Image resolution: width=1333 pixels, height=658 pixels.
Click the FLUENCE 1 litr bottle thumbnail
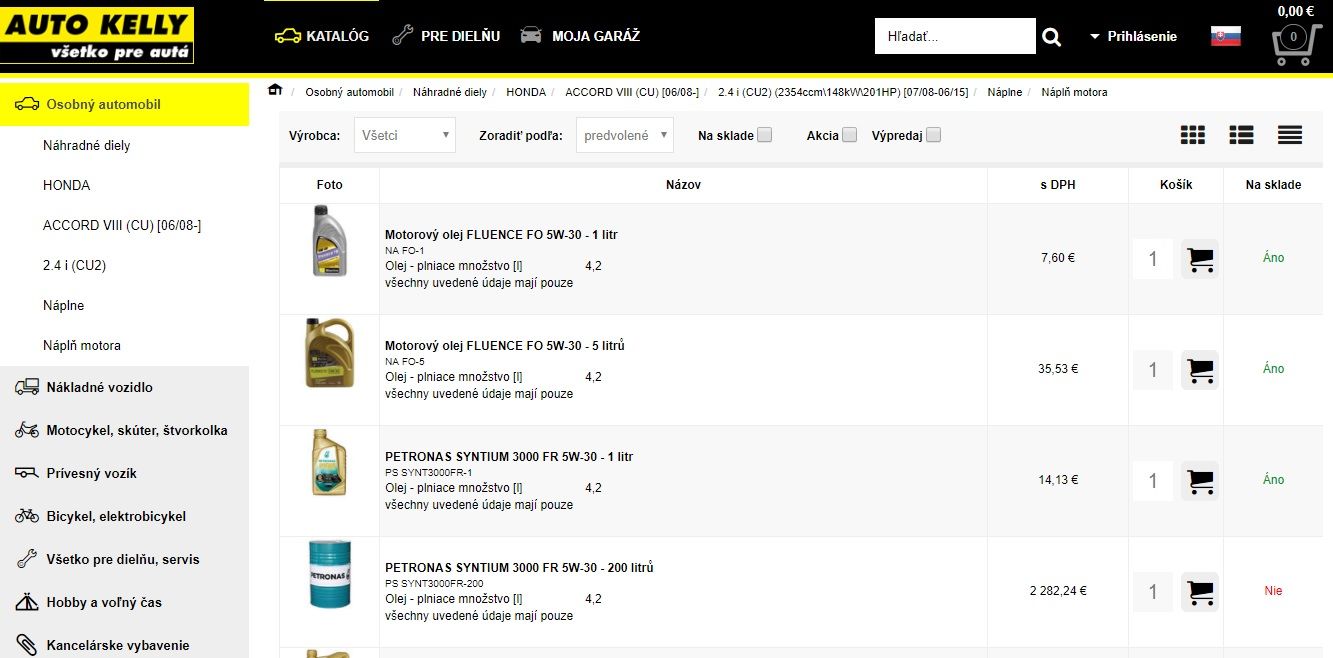[329, 241]
